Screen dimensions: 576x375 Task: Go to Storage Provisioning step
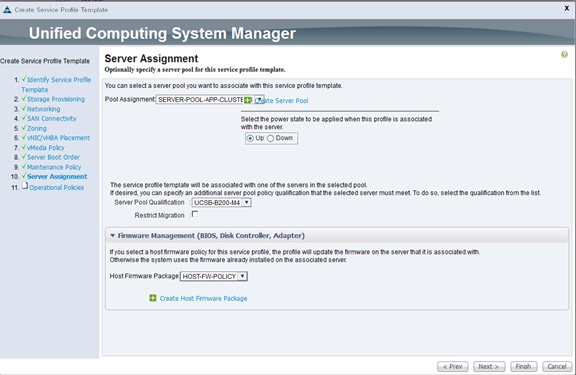coord(56,99)
